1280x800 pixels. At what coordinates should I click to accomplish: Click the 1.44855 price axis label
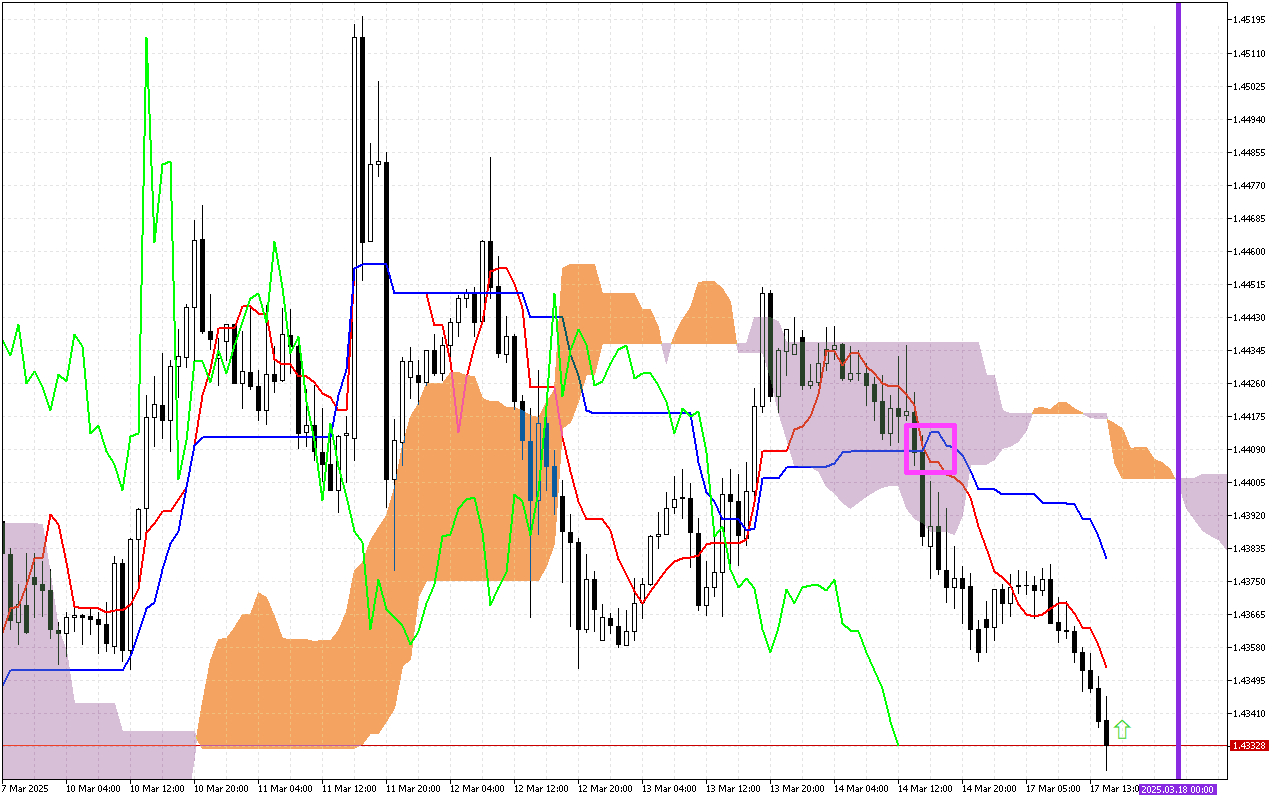1249,152
